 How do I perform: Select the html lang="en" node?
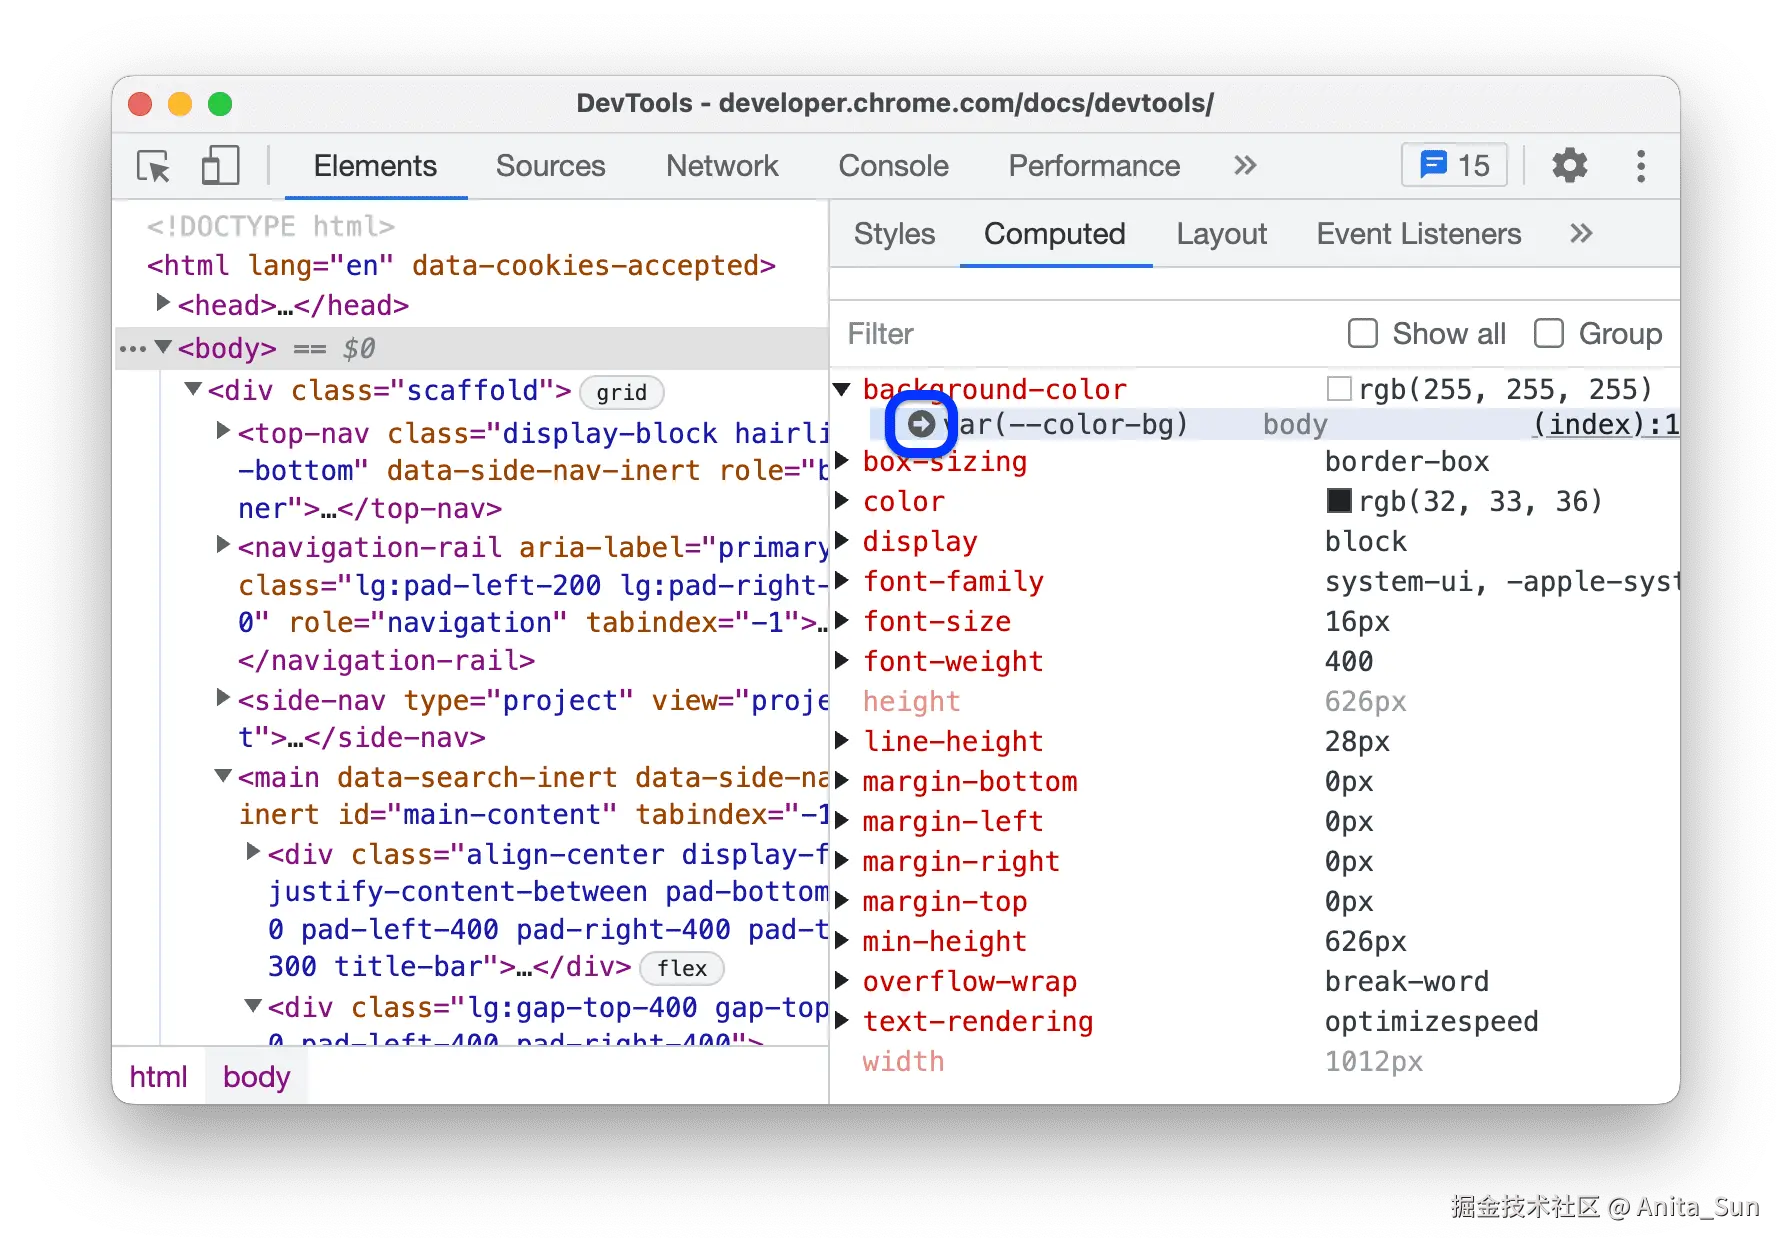pos(461,266)
